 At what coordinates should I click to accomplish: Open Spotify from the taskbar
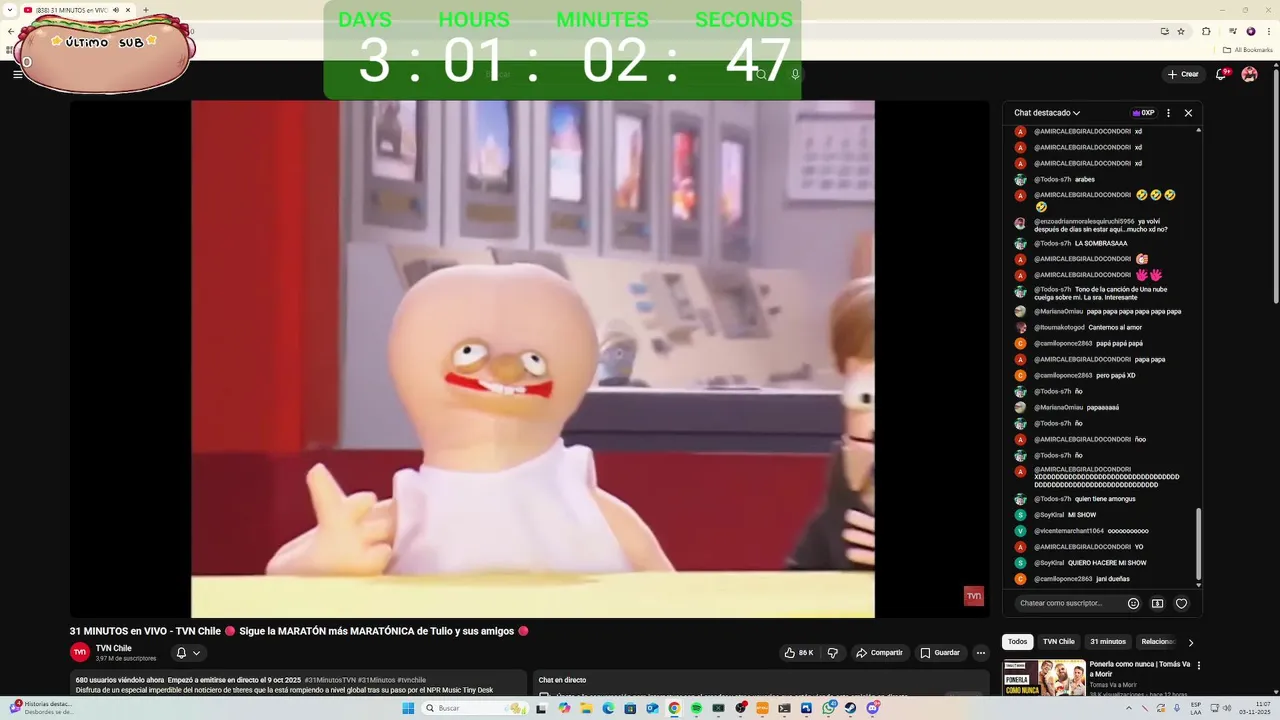coord(696,708)
